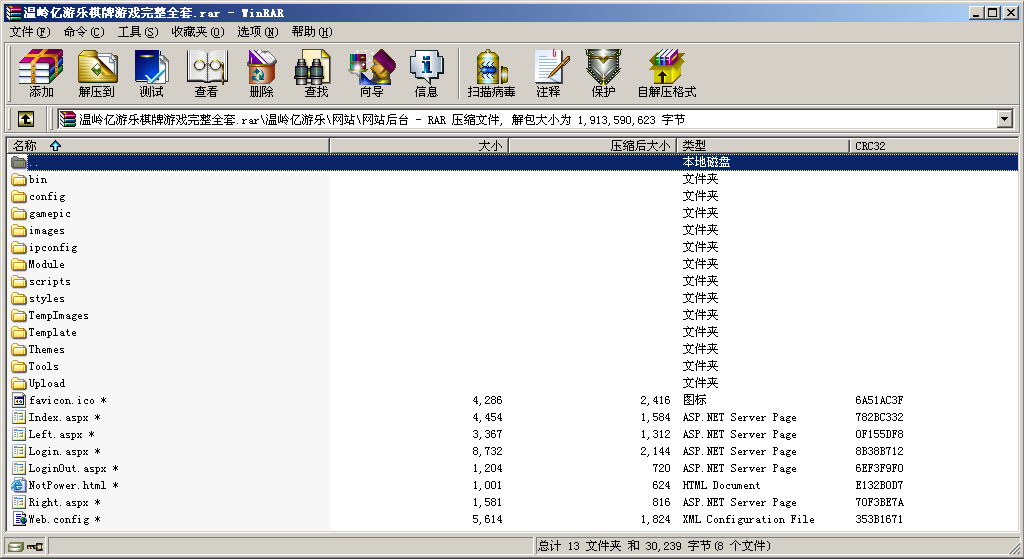
Task: Click the drive and key status bar icon
Action: coord(26,547)
